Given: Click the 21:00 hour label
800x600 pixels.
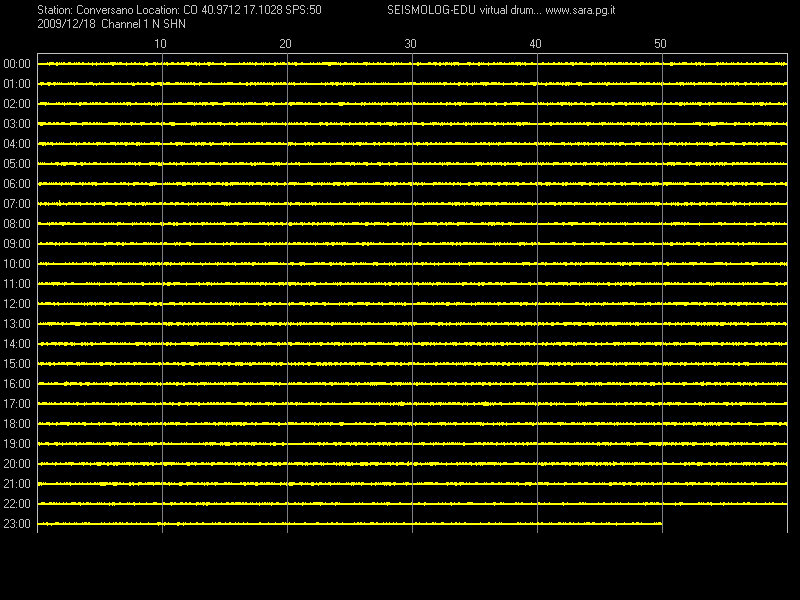Looking at the screenshot, I should click(x=17, y=484).
